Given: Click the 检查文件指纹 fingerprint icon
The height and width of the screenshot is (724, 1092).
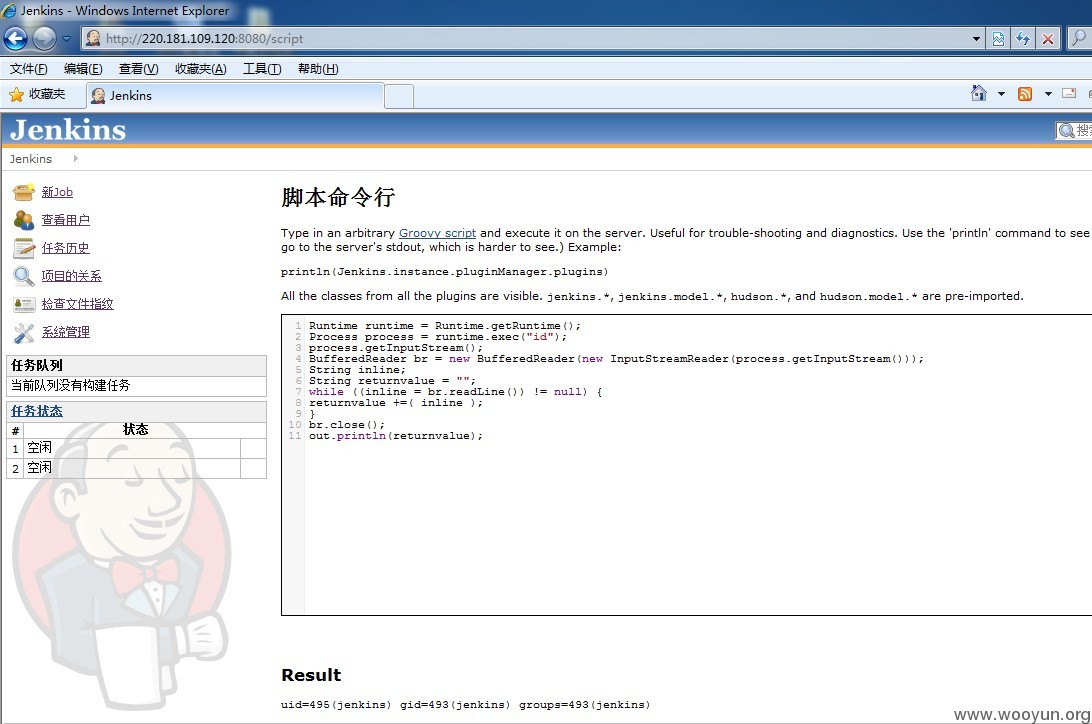Looking at the screenshot, I should coord(24,304).
